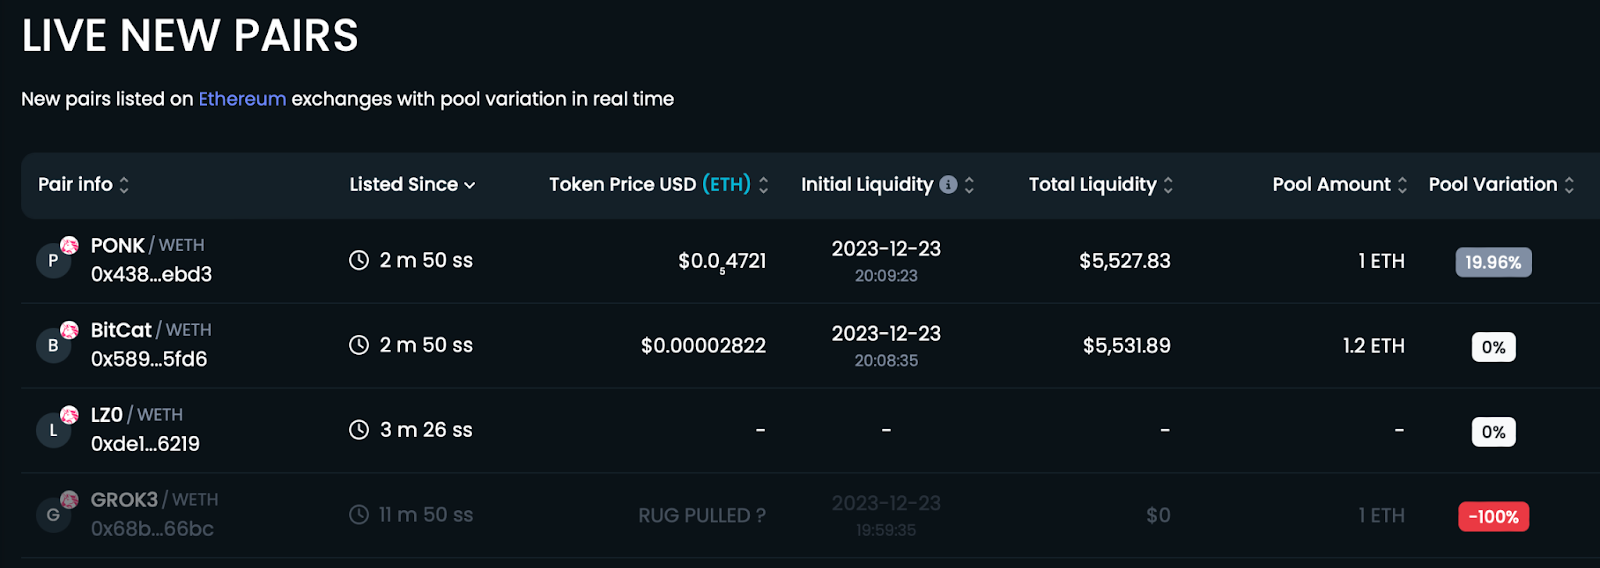
Task: Click the PONK token avatar icon
Action: 53,260
